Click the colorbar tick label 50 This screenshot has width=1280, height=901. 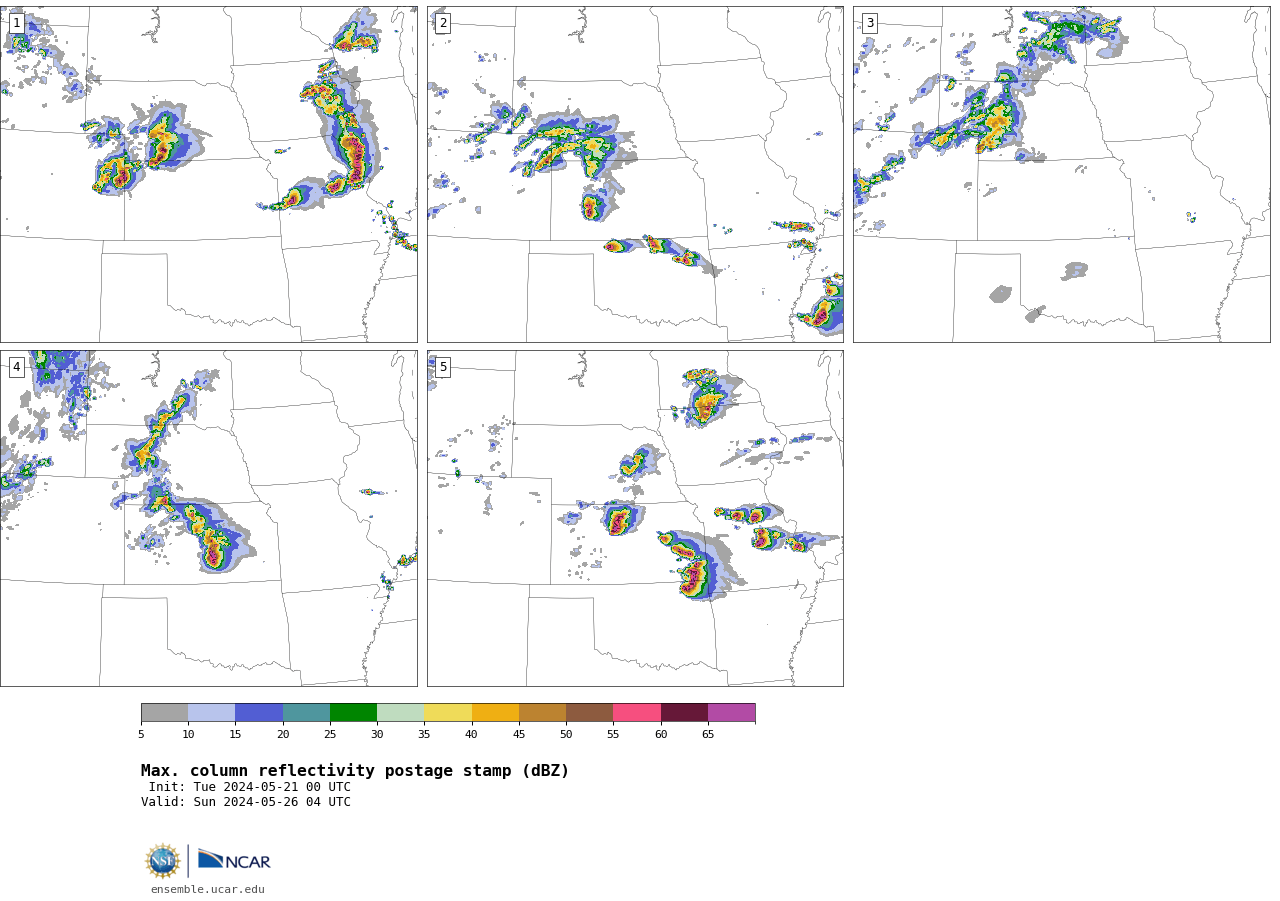click(566, 735)
